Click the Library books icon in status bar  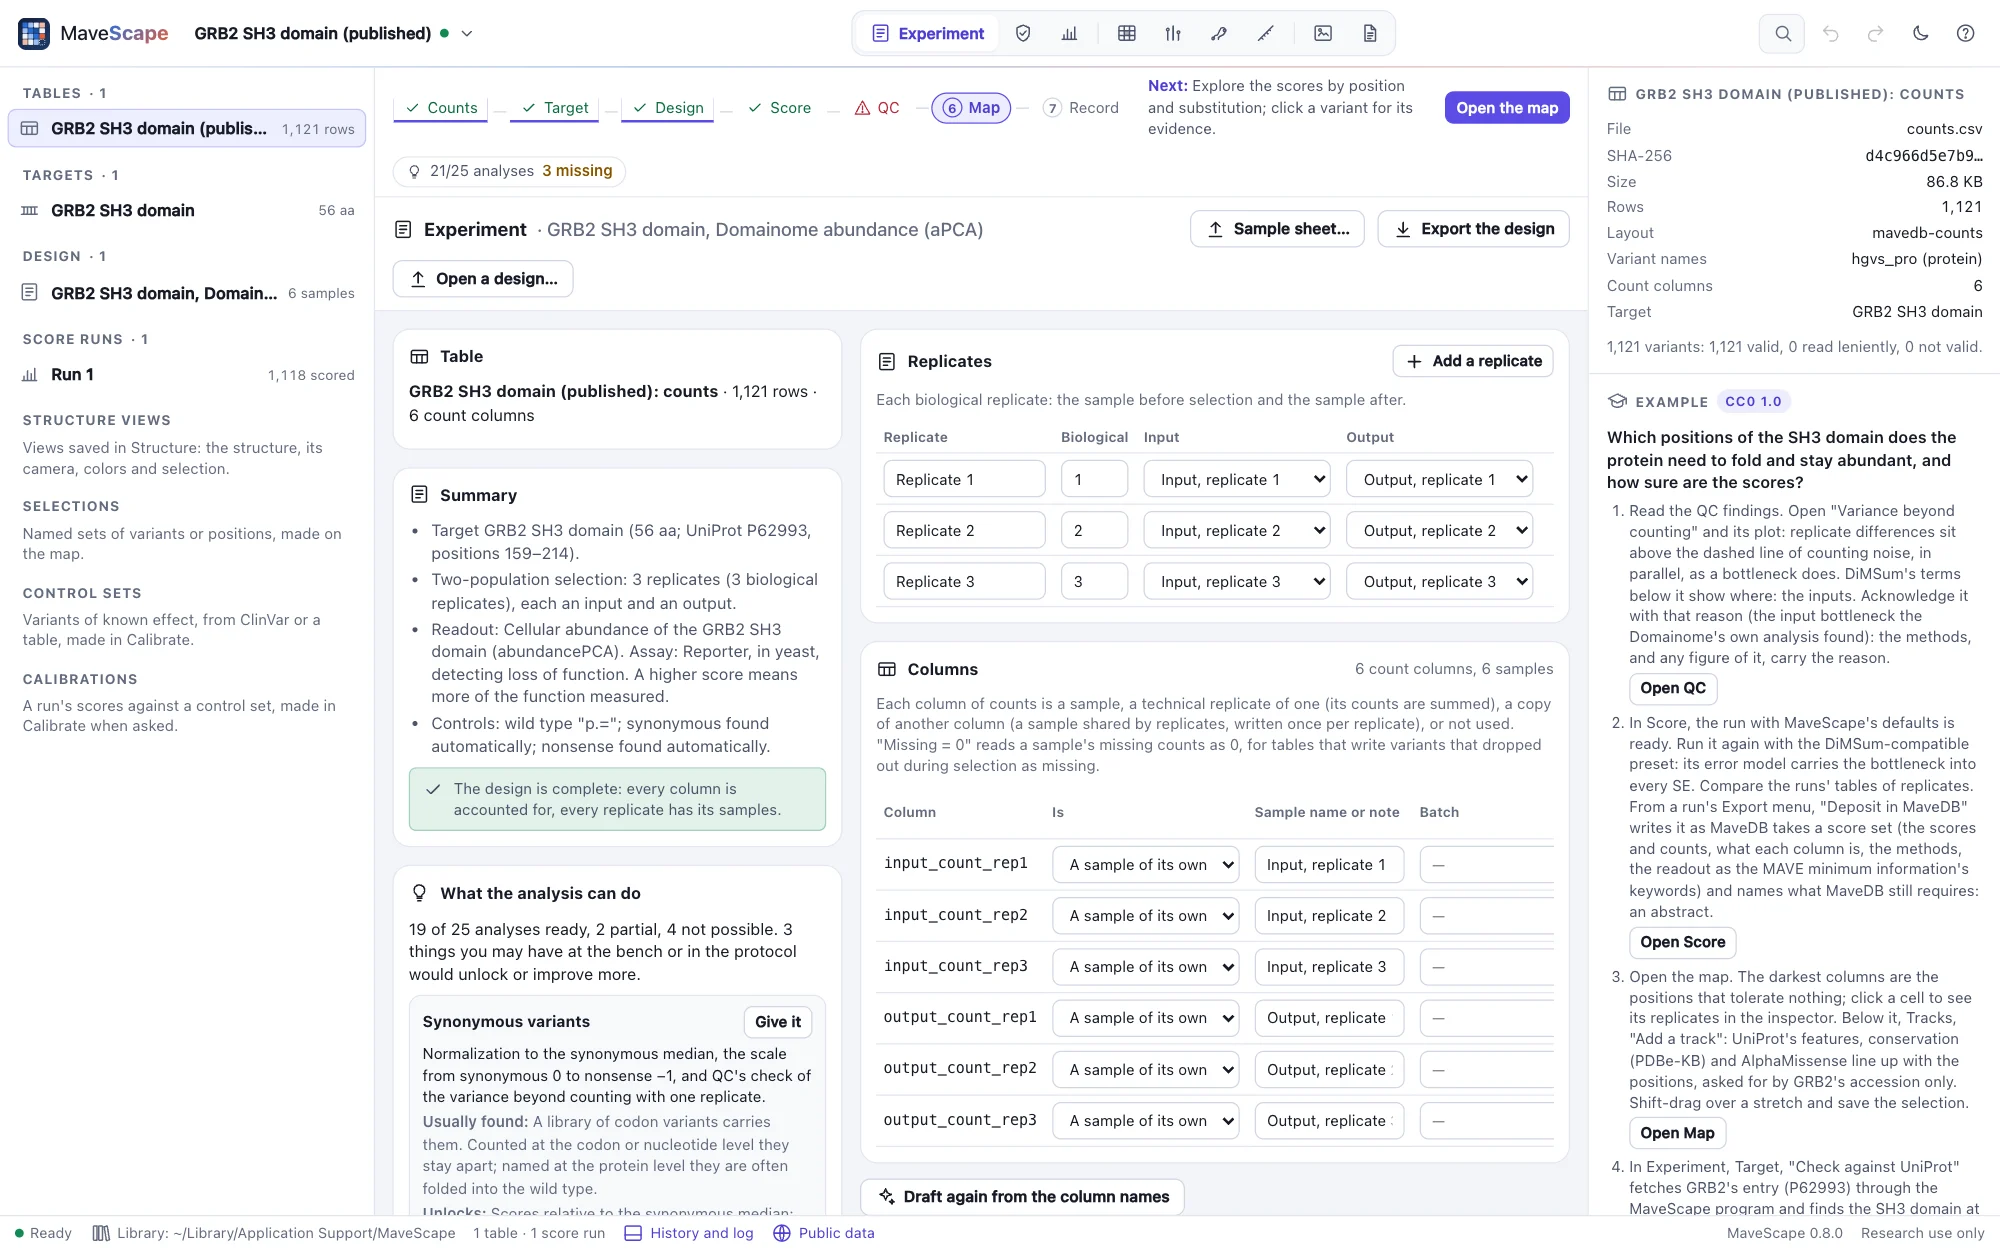coord(101,1233)
